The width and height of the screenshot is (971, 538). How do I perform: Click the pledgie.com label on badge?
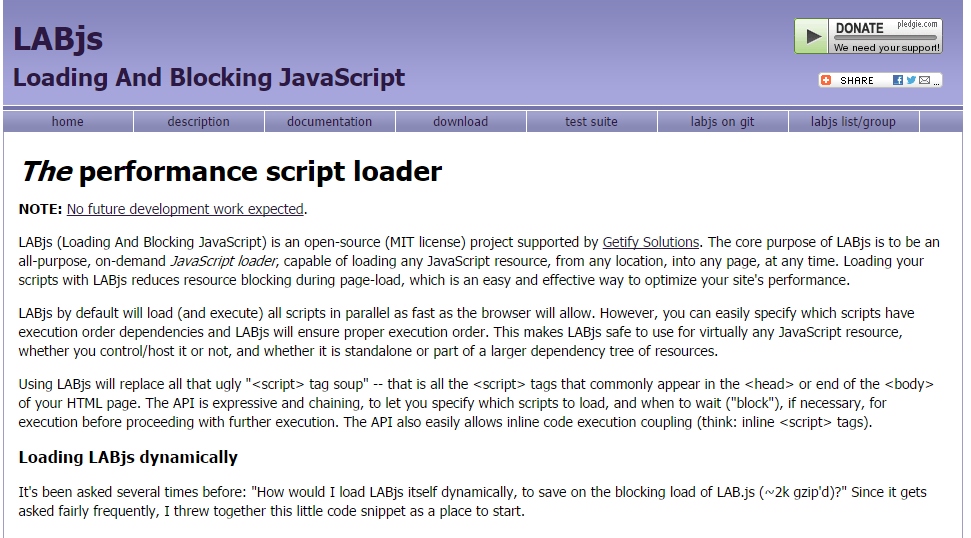tap(918, 23)
